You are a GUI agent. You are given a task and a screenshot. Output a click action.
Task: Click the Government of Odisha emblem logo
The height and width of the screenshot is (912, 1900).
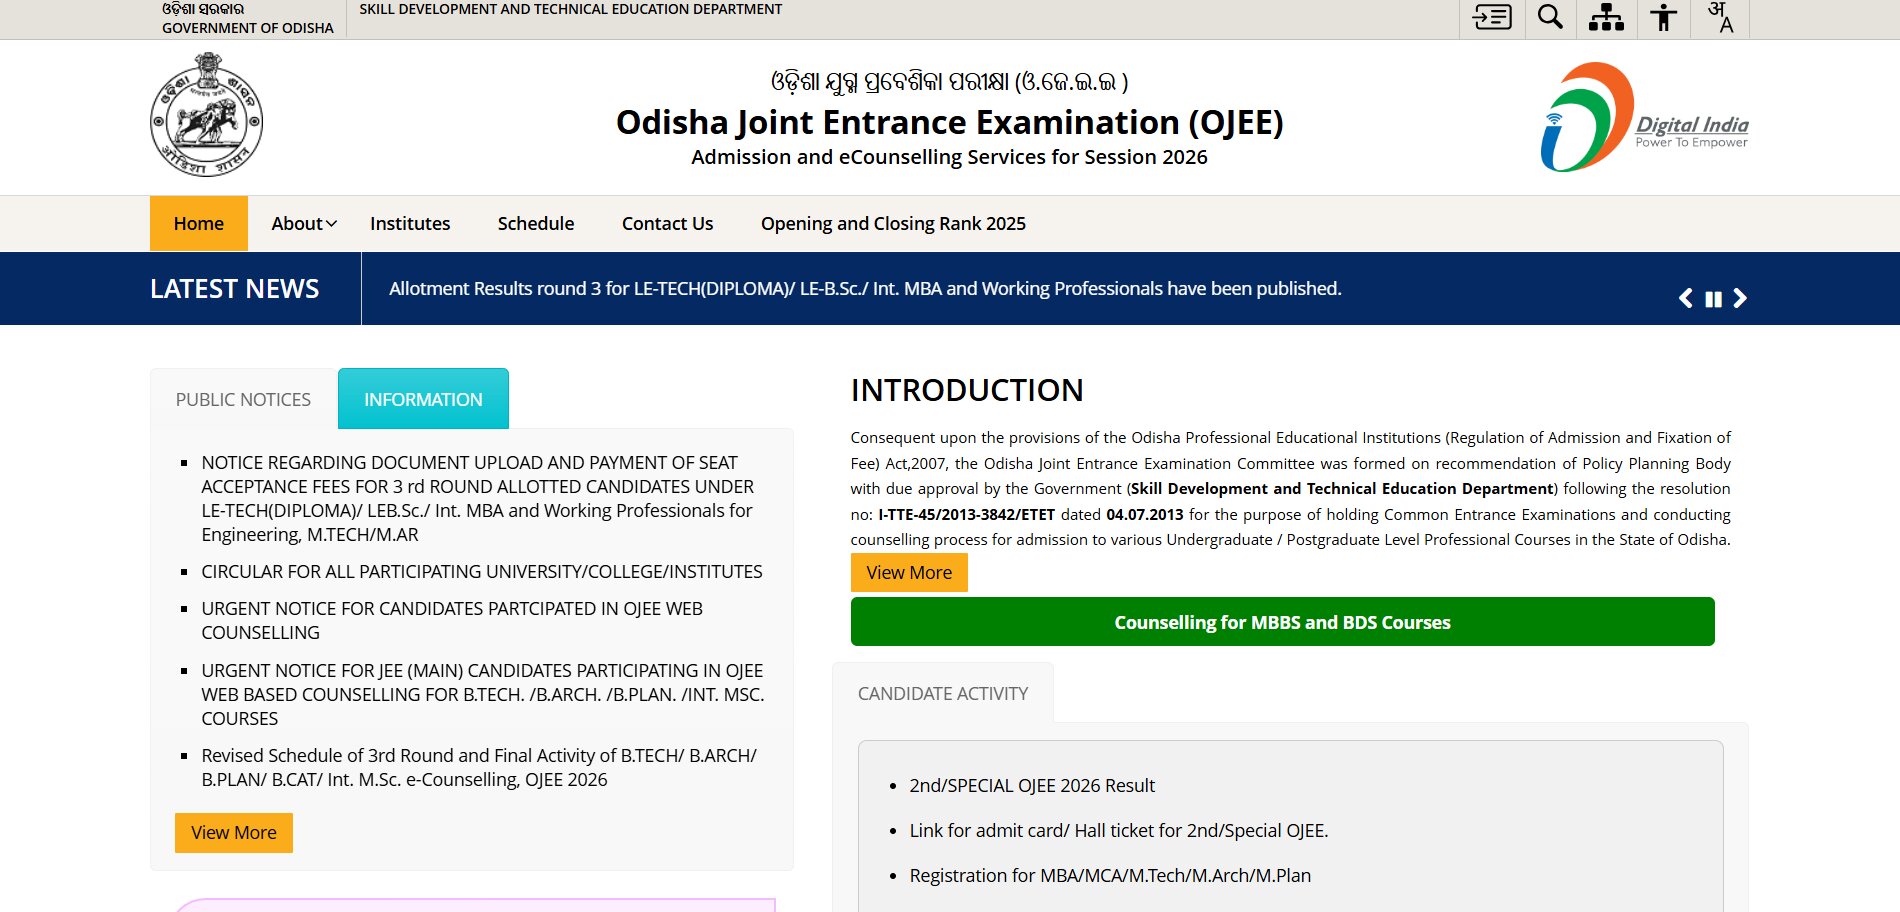click(206, 115)
